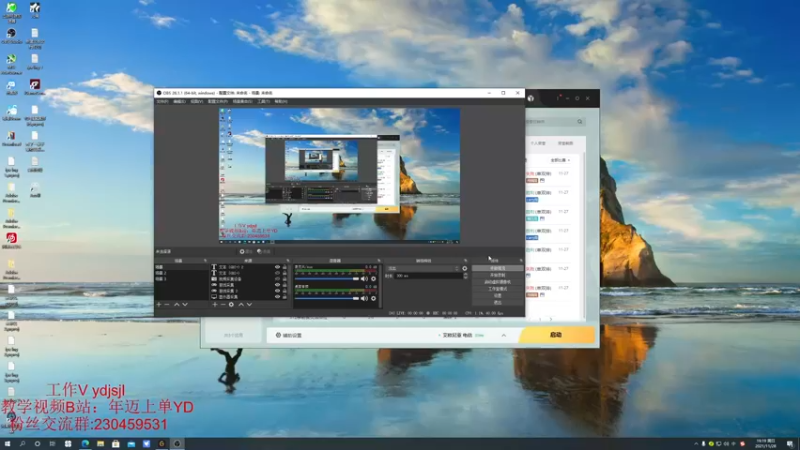
Task: Move selected scene up in Scenes panel
Action: pyautogui.click(x=177, y=305)
